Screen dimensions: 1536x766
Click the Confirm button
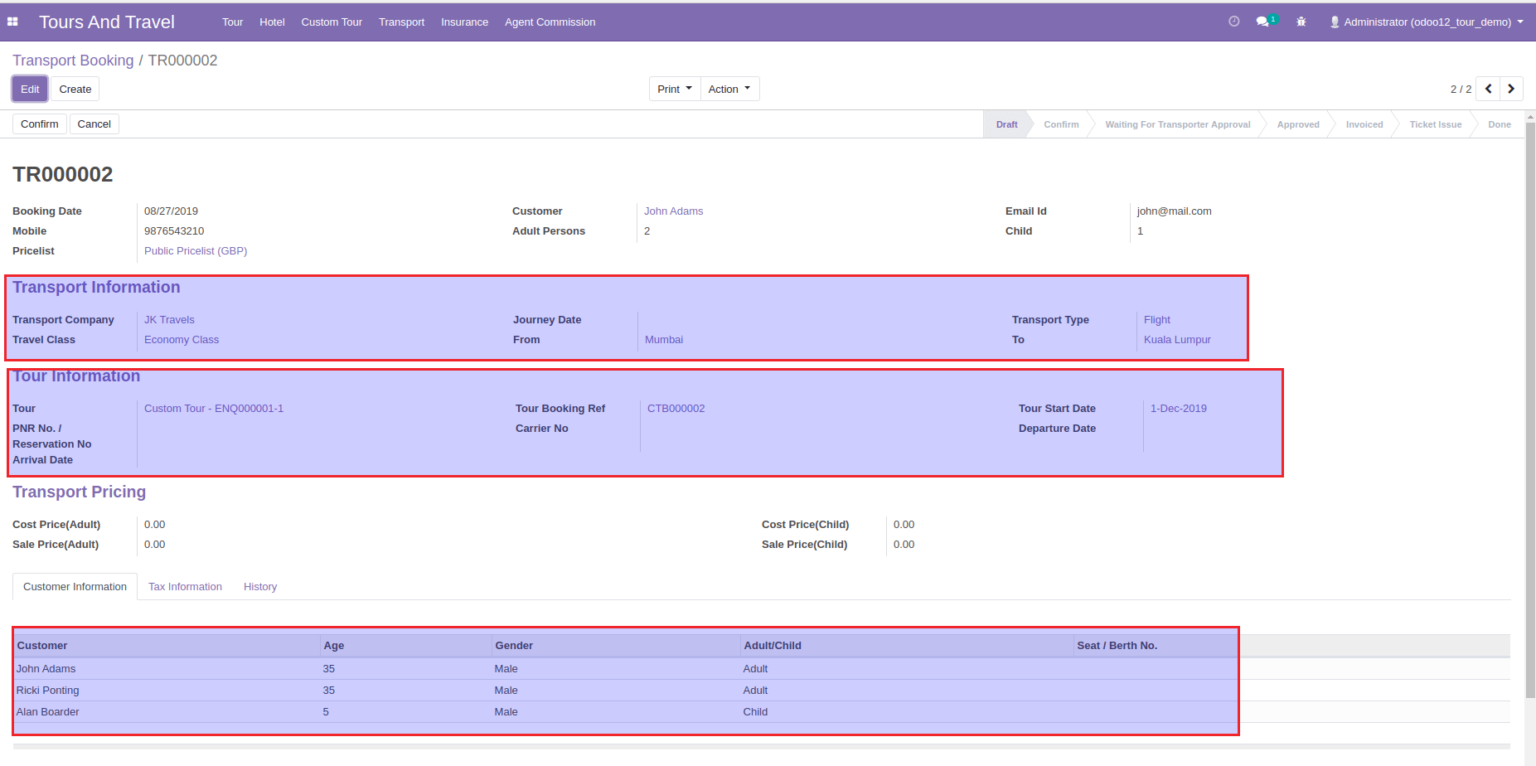(x=39, y=123)
